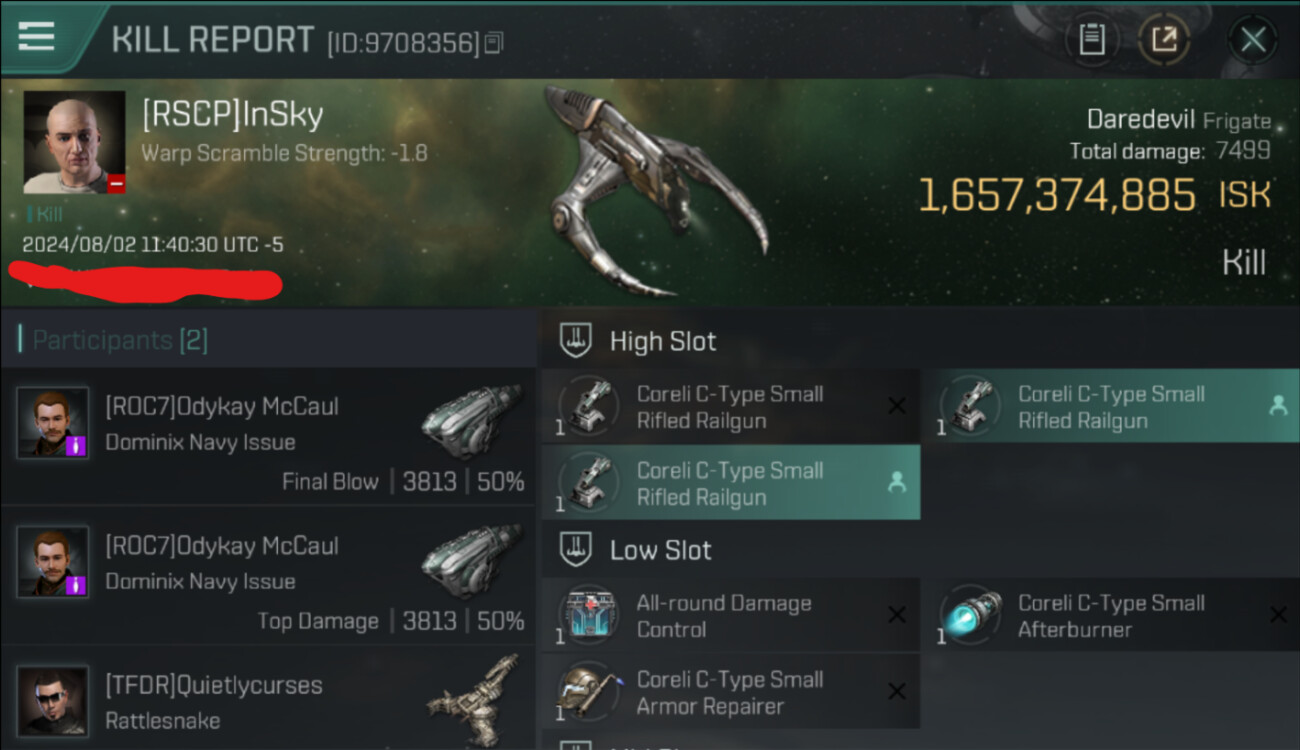Select the Participants [2] header
This screenshot has height=750, width=1300.
[x=120, y=340]
